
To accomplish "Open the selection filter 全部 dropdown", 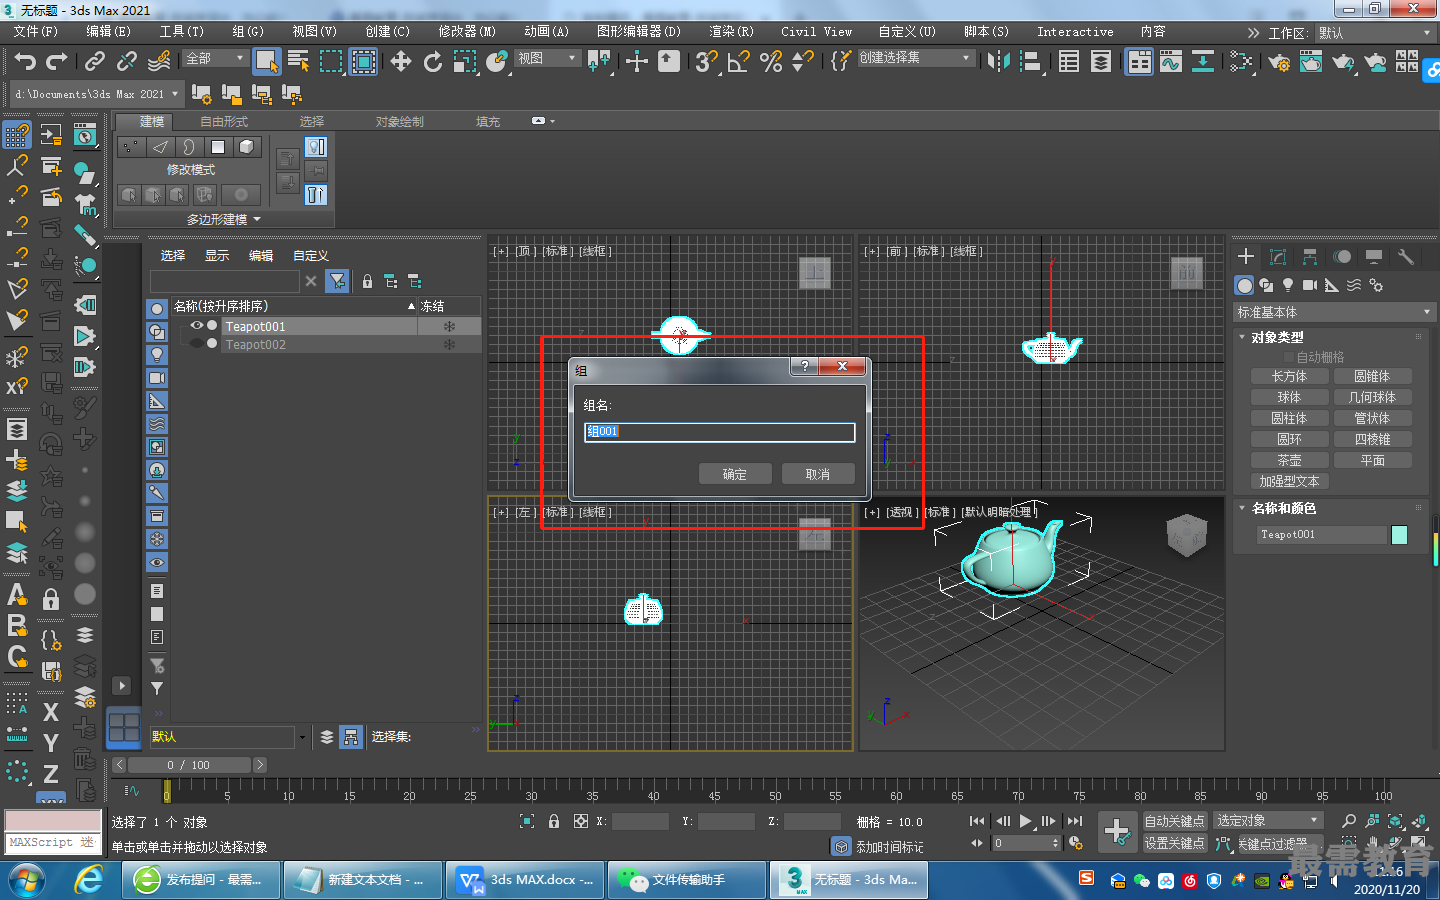I will [x=215, y=58].
